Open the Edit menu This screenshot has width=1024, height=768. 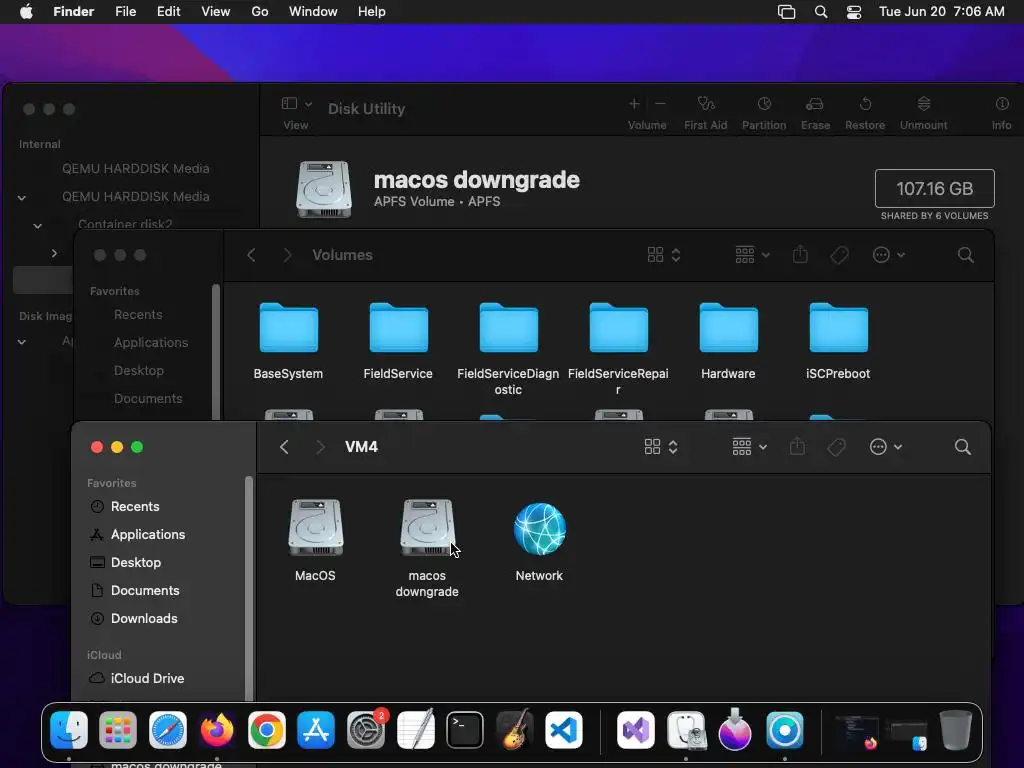(168, 12)
